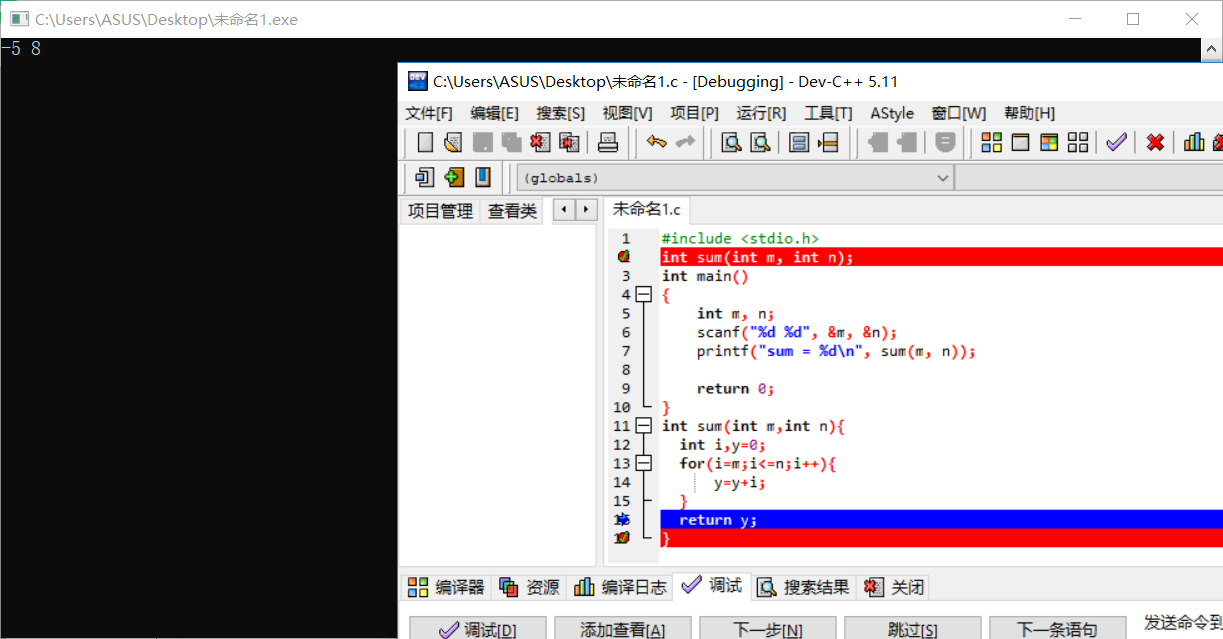Click the Undo arrow icon
Screen dimensions: 1223x639
656,142
